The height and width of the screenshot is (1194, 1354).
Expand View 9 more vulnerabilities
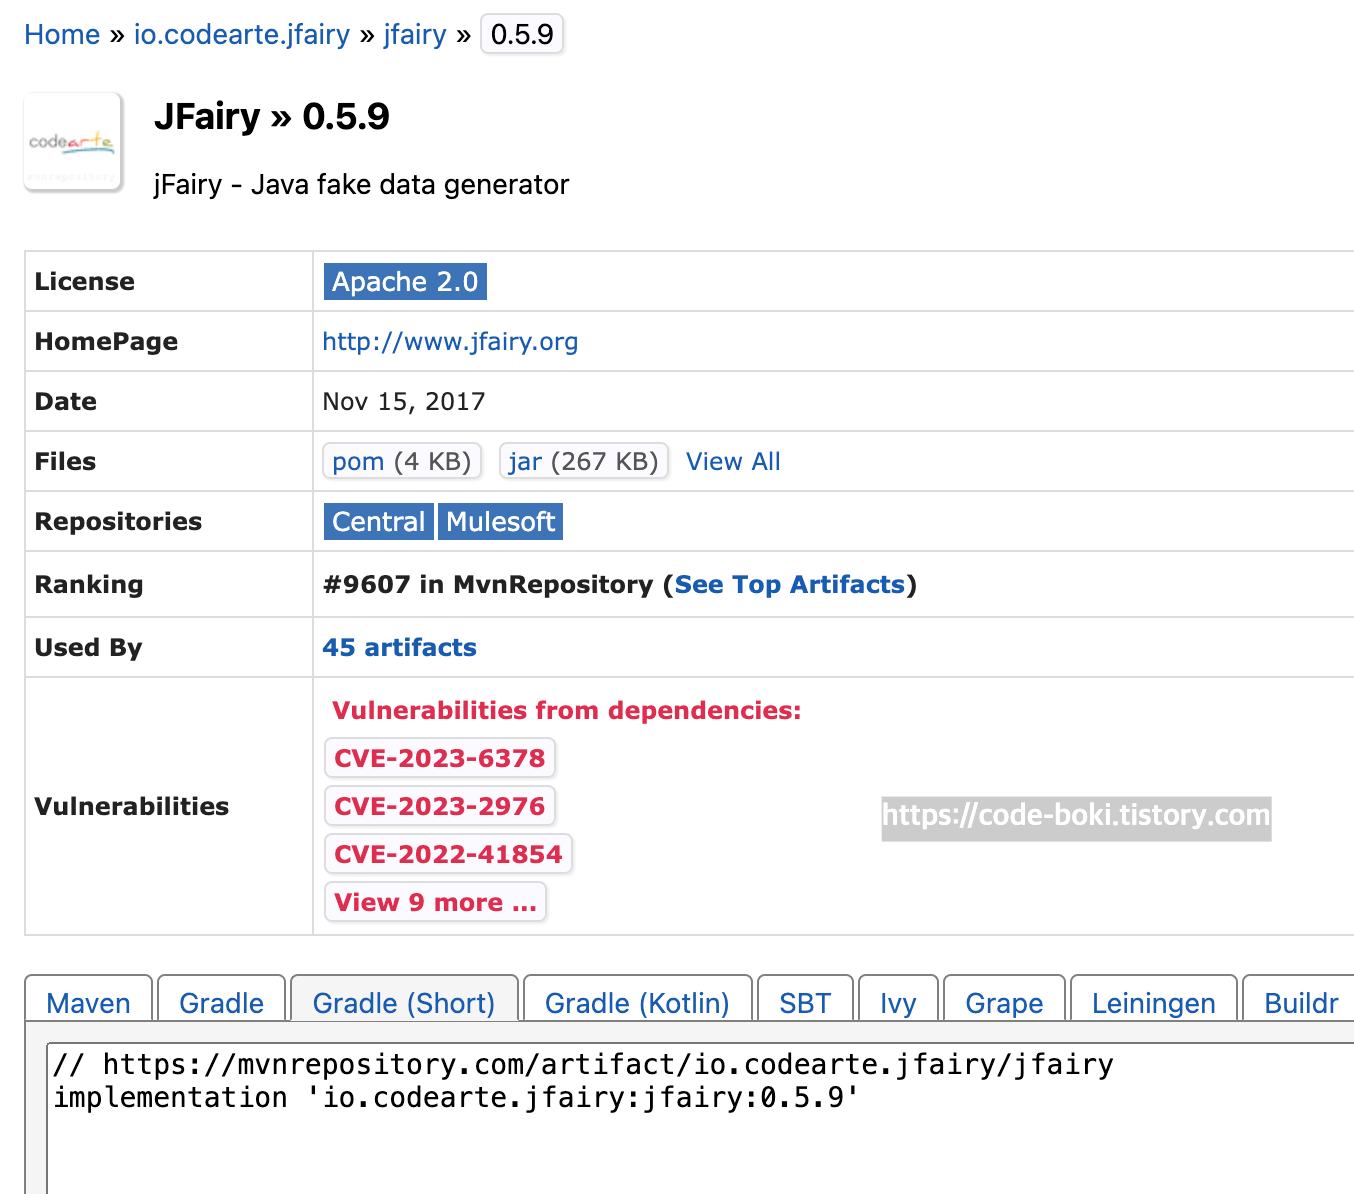pos(436,902)
